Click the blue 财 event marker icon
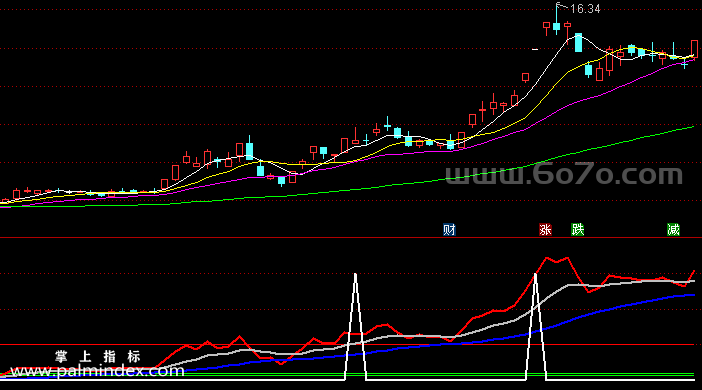This screenshot has height=390, width=702. click(x=449, y=230)
